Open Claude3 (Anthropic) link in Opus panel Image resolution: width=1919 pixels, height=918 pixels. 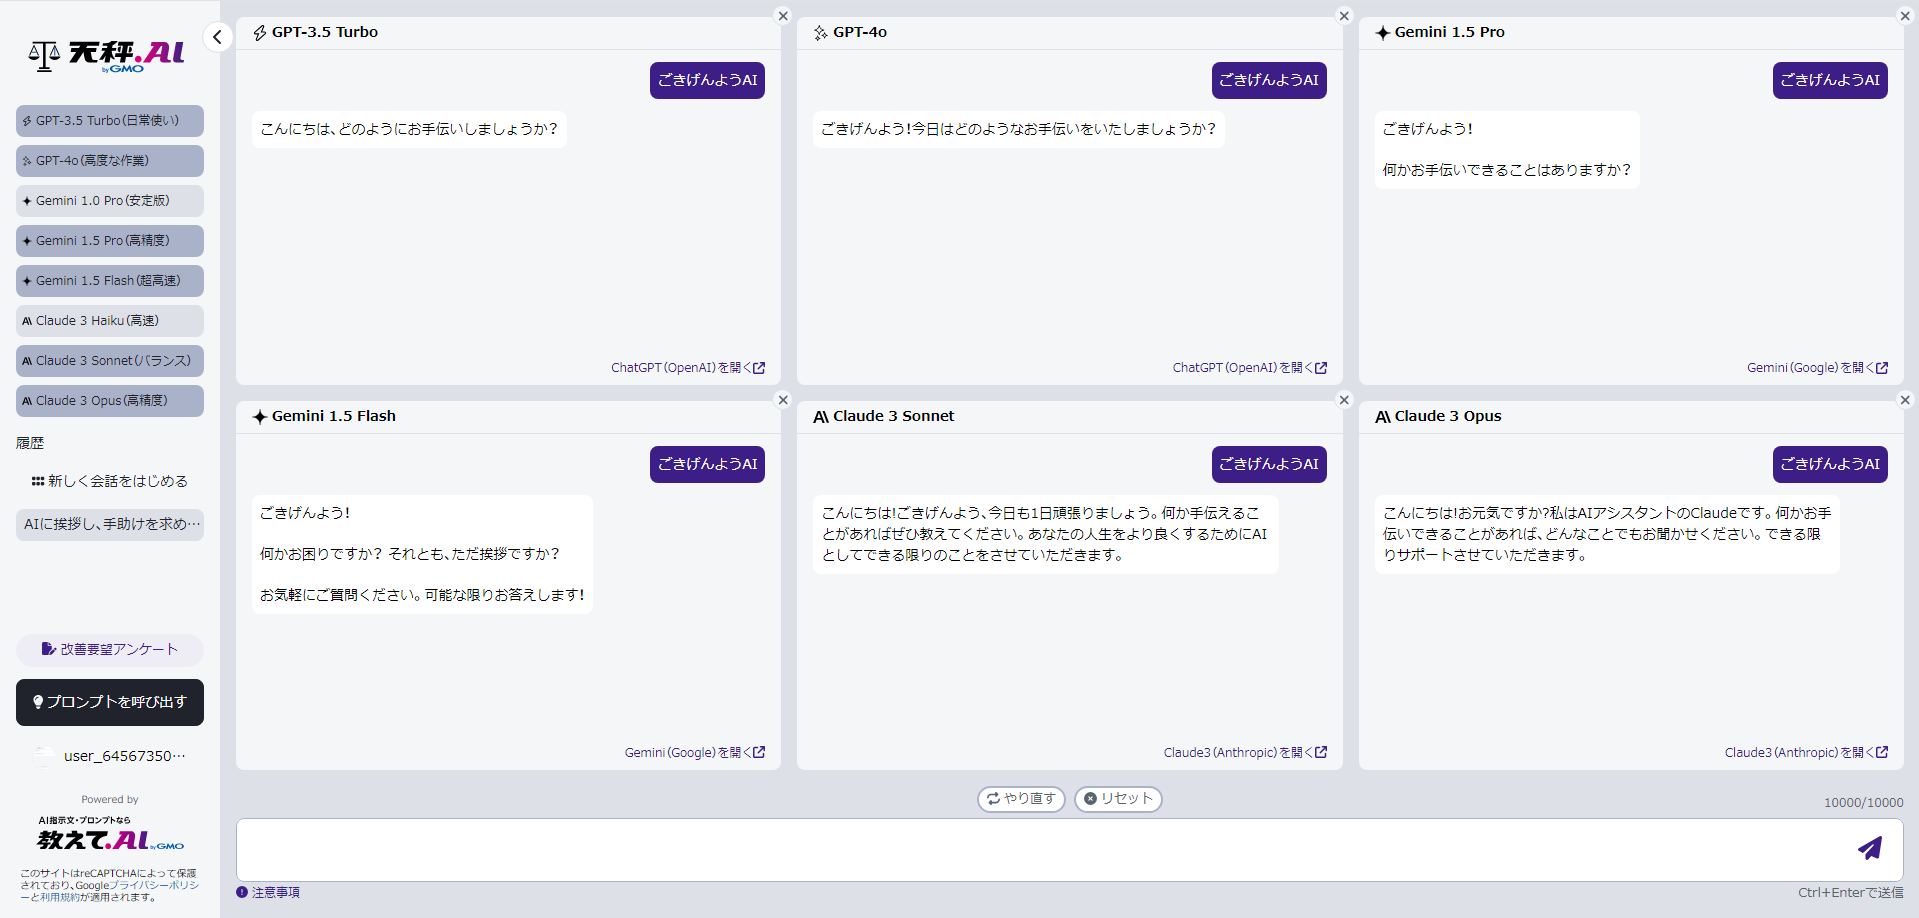click(1806, 752)
